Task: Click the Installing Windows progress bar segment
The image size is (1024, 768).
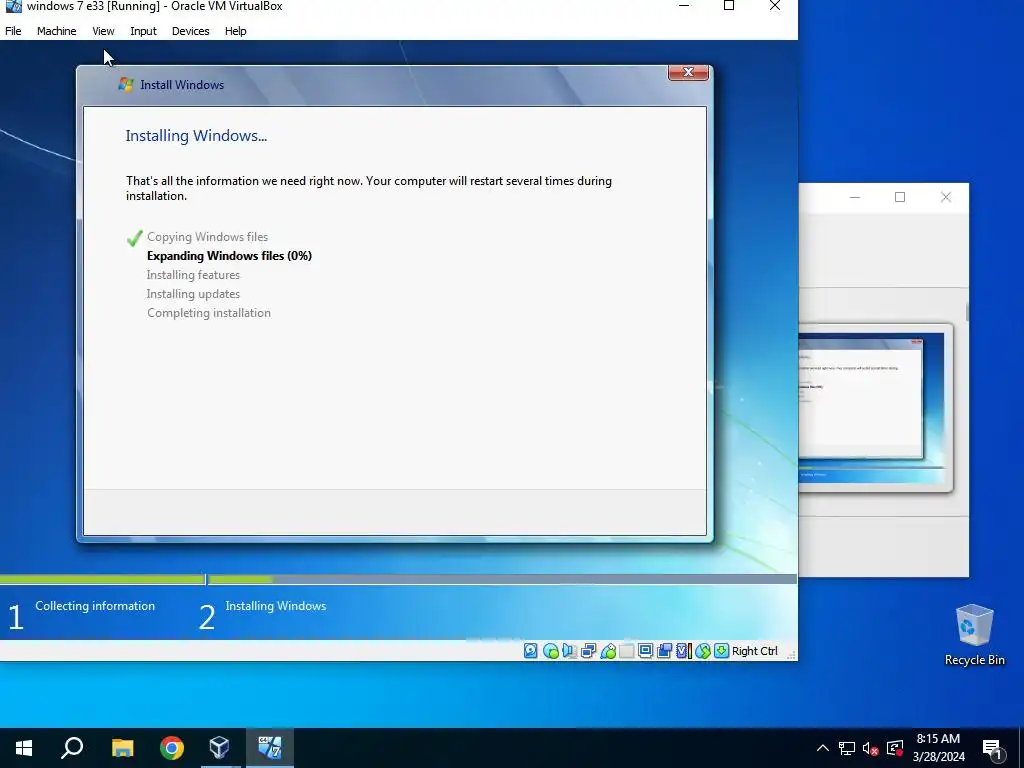Action: (x=502, y=579)
